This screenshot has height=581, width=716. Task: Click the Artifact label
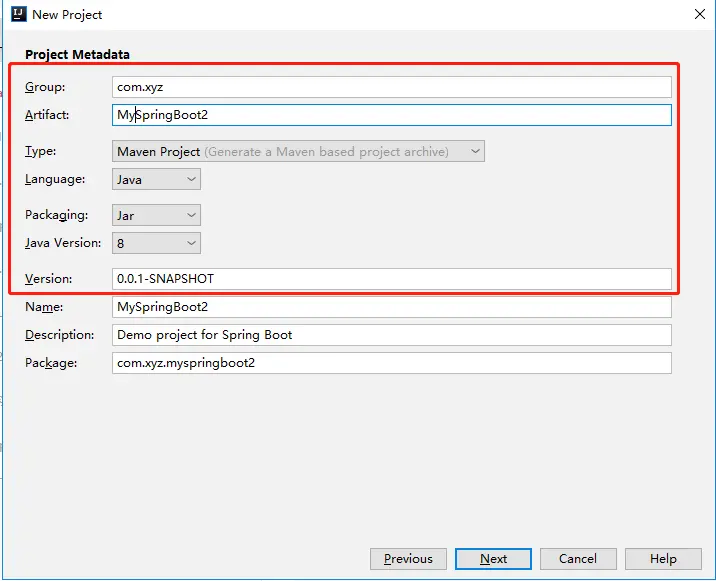[x=47, y=115]
